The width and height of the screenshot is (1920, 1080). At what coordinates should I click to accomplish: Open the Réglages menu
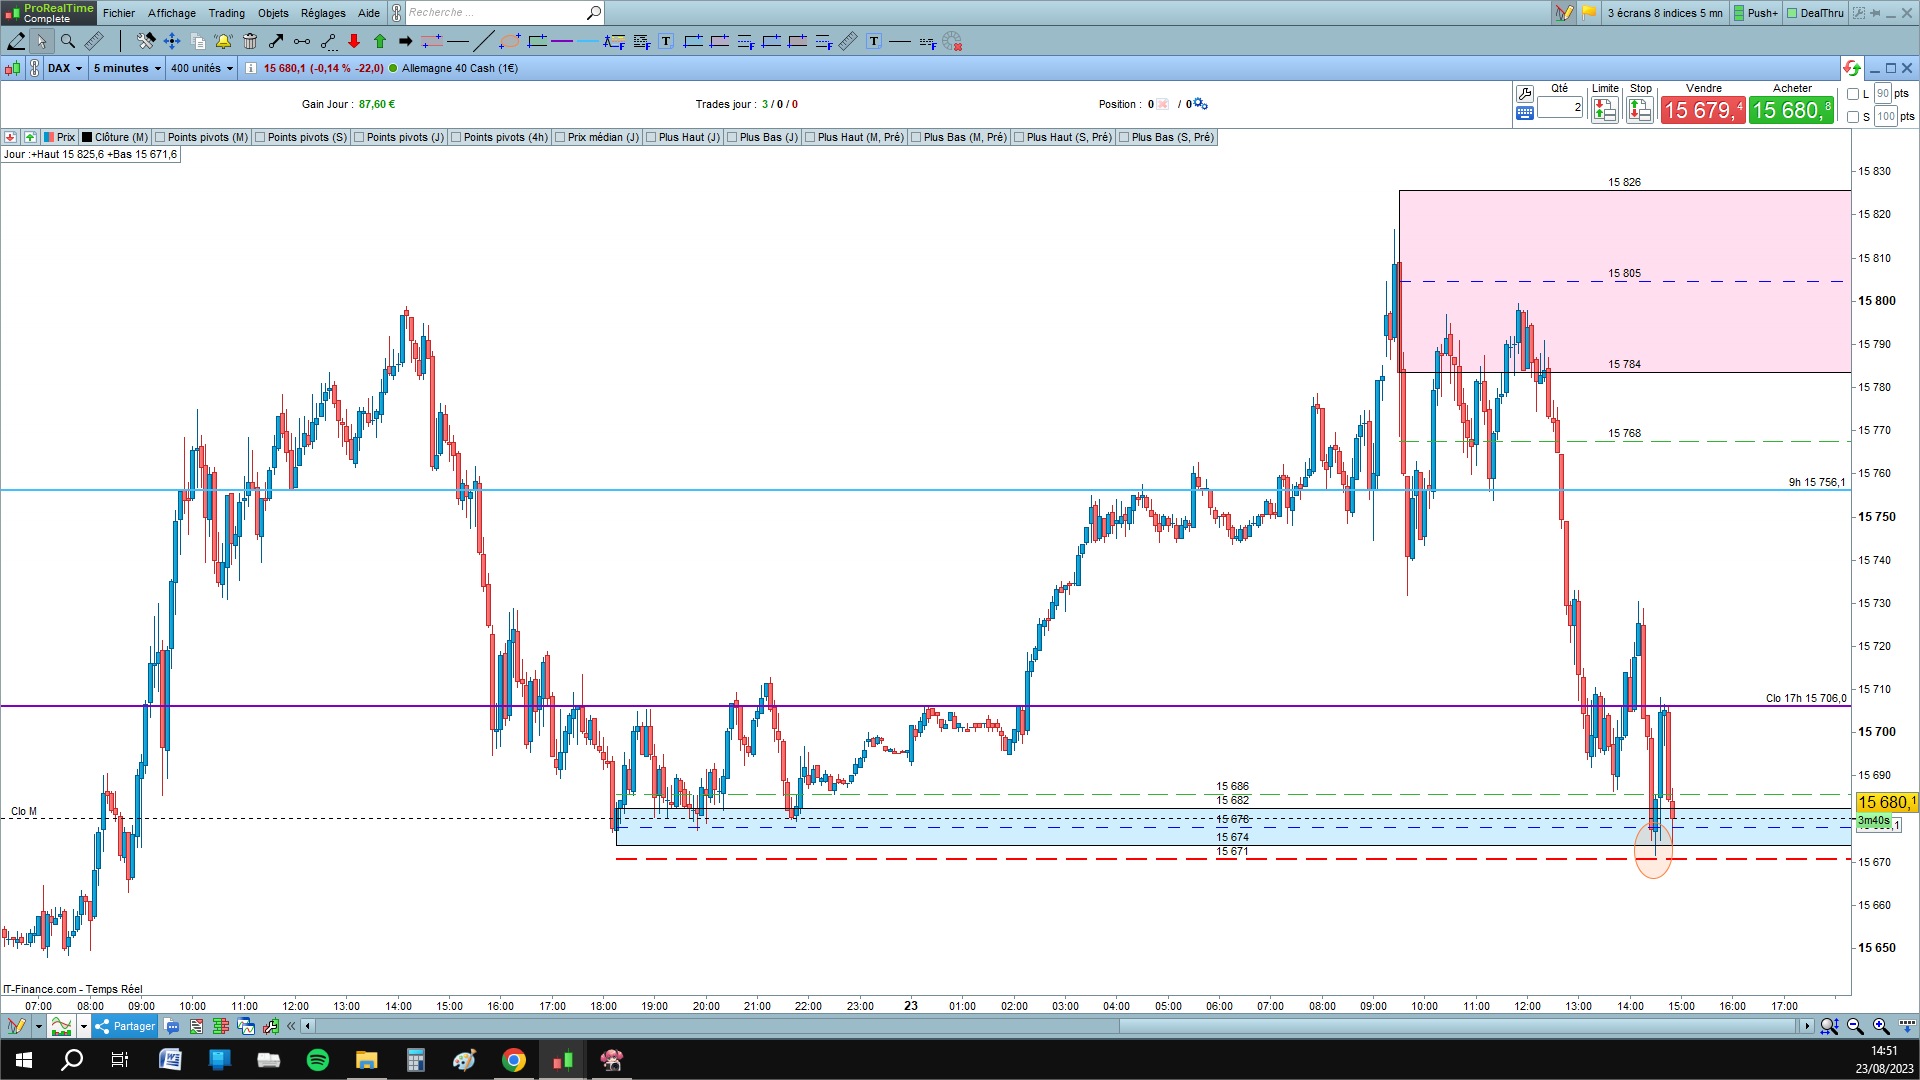[323, 13]
